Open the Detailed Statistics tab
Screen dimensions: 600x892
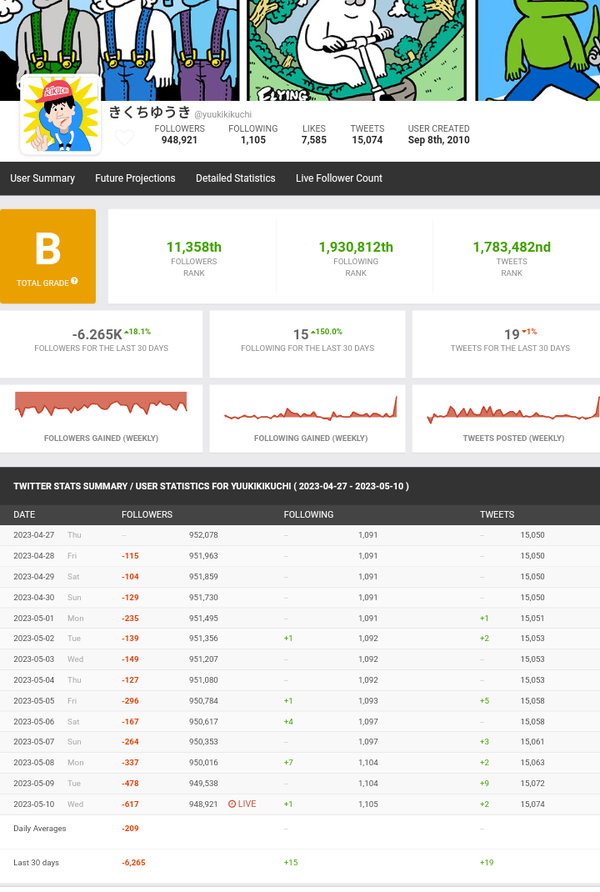(x=235, y=178)
